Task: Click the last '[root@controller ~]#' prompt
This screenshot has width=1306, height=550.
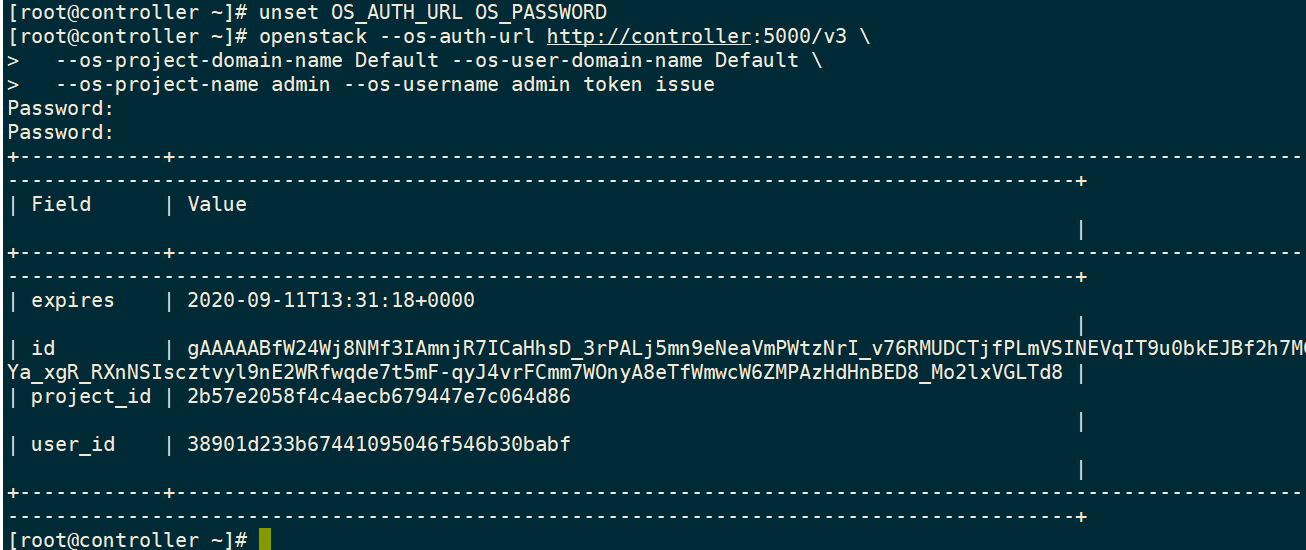Action: coord(127,540)
